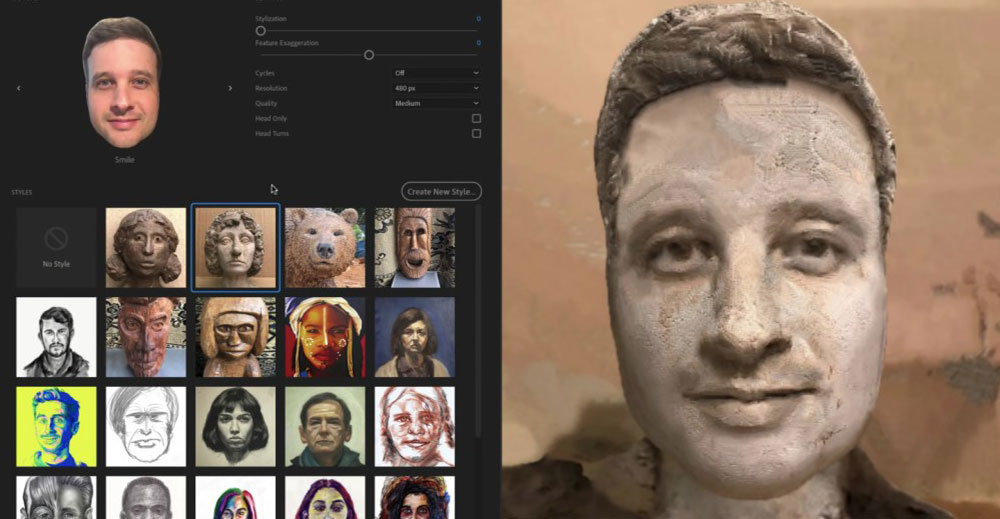Select the red carved wood face style
This screenshot has height=519, width=1000.
coord(146,337)
